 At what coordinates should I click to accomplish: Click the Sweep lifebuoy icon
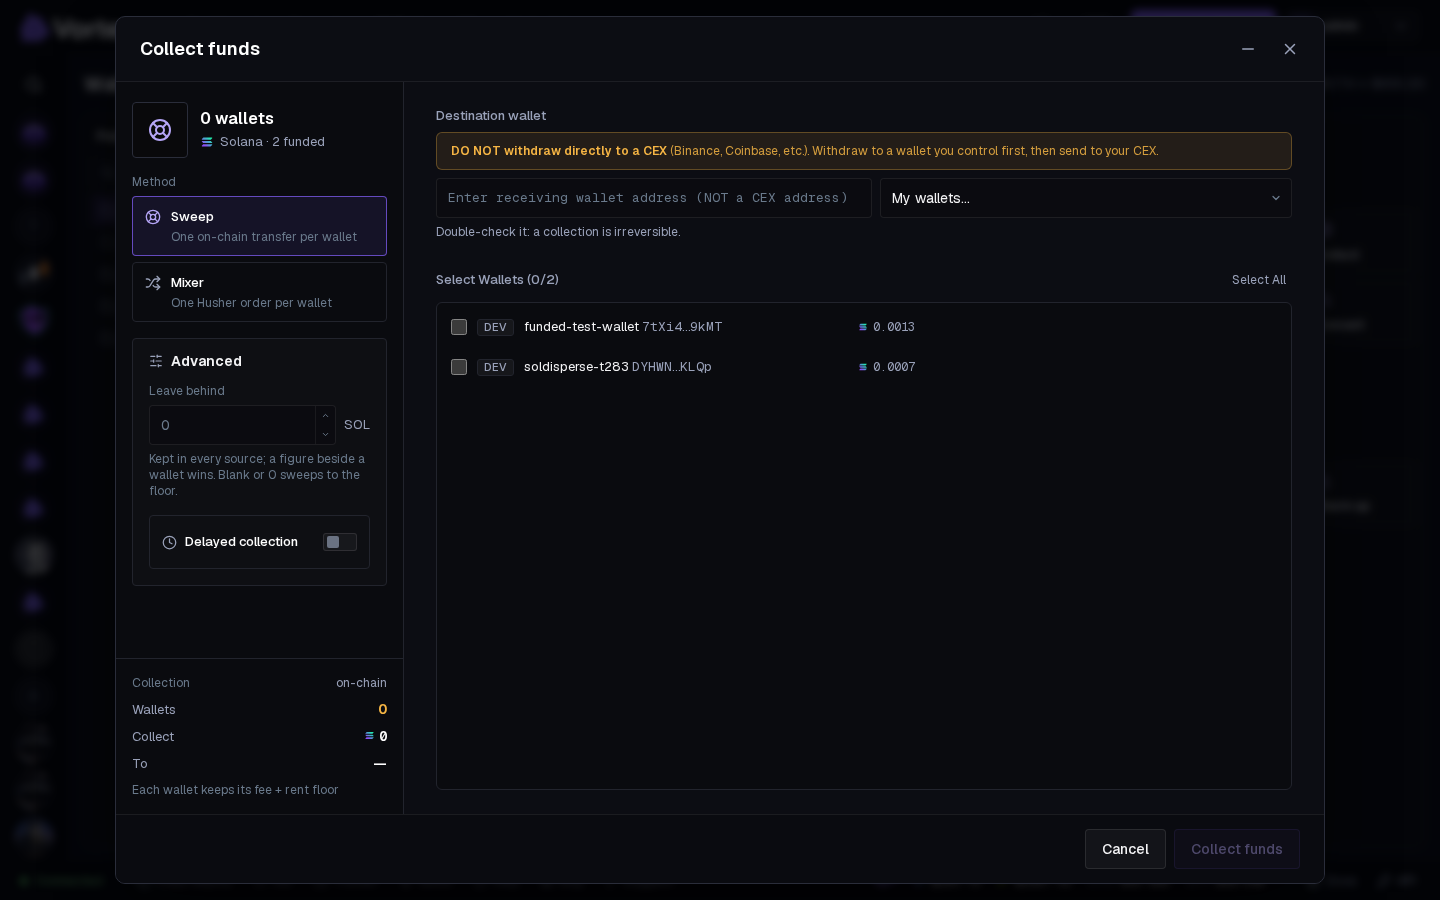point(153,217)
